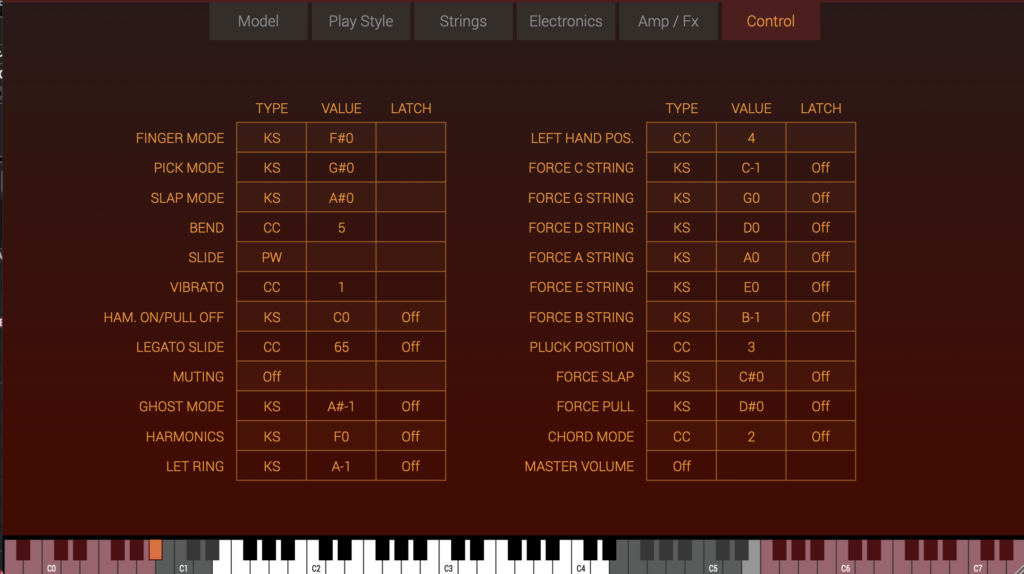Open the Play Style tab
Viewport: 1024px width, 574px height.
(360, 21)
